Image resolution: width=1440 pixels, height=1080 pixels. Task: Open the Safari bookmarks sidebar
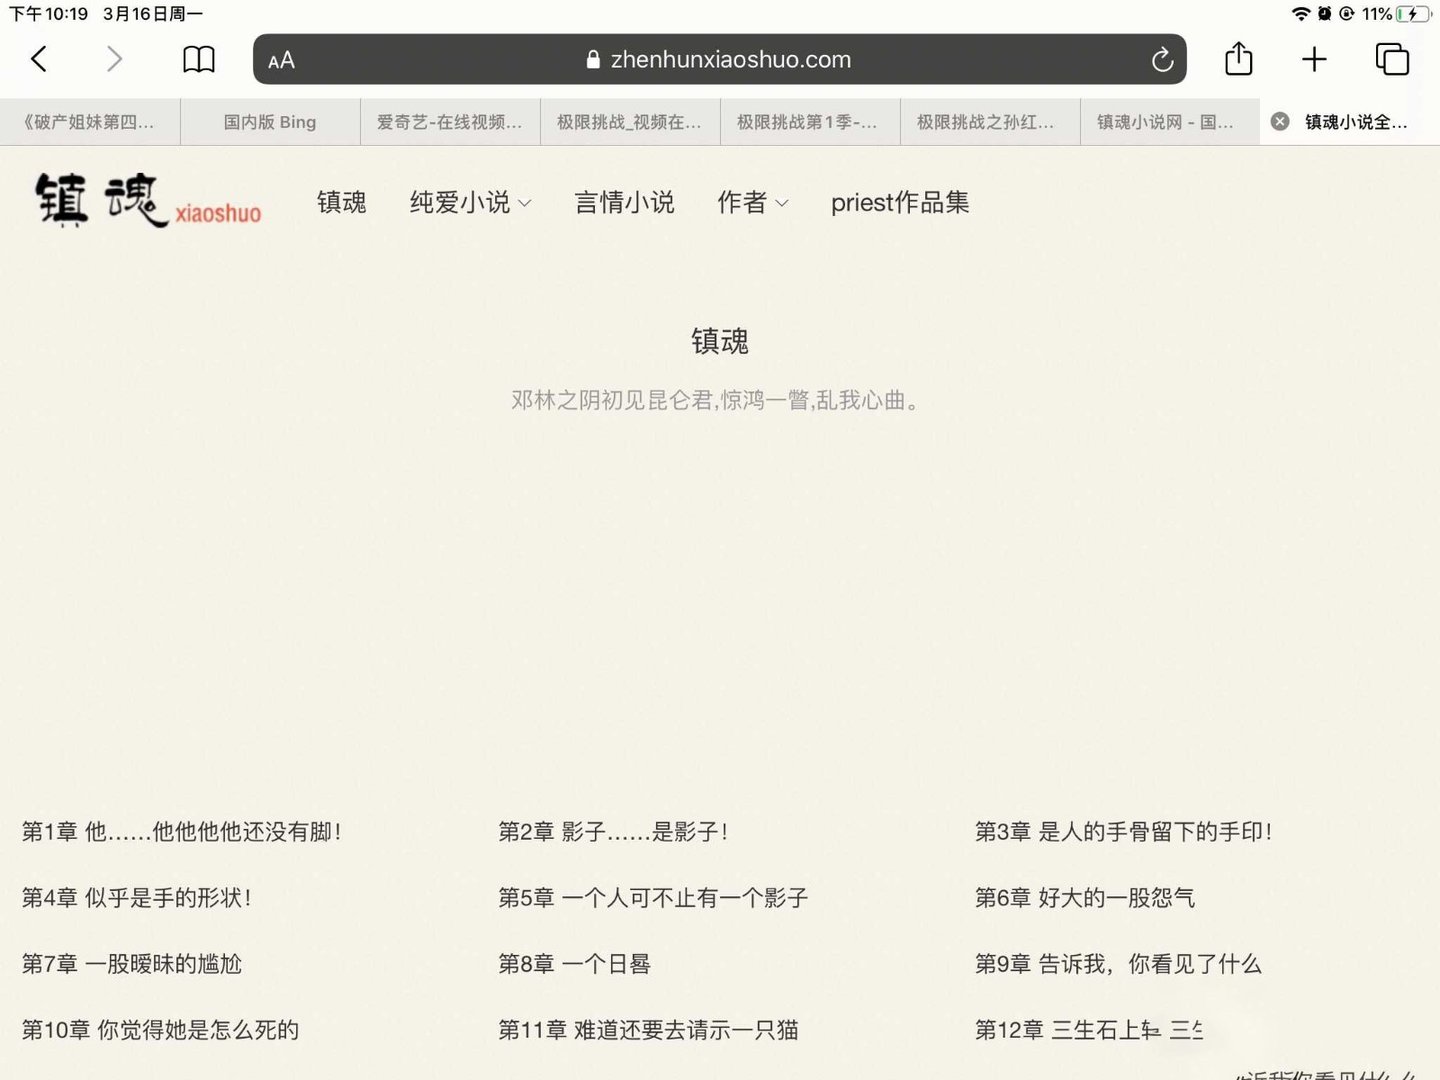click(x=197, y=59)
